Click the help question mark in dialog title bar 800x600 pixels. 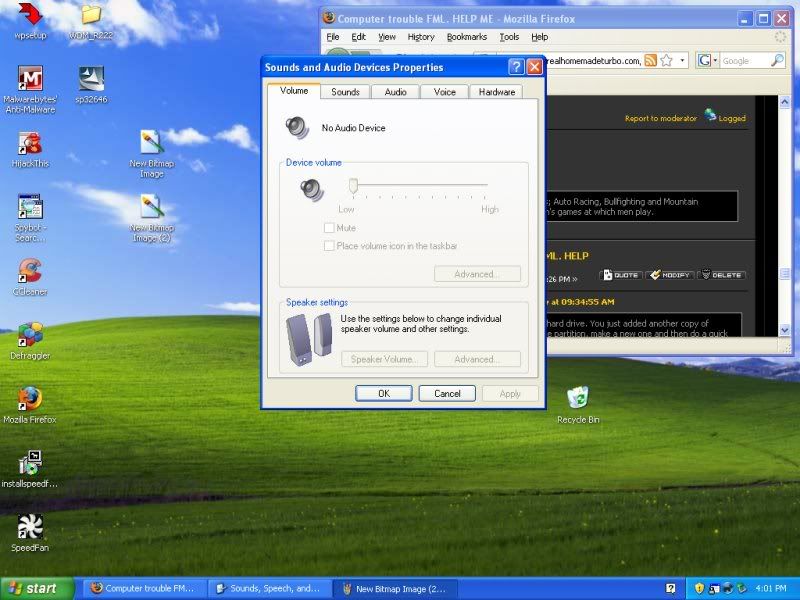pyautogui.click(x=516, y=67)
